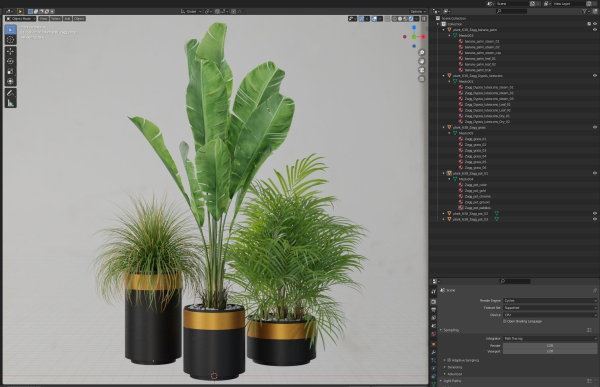
Task: Open the Object Mode dropdown
Action: click(21, 18)
